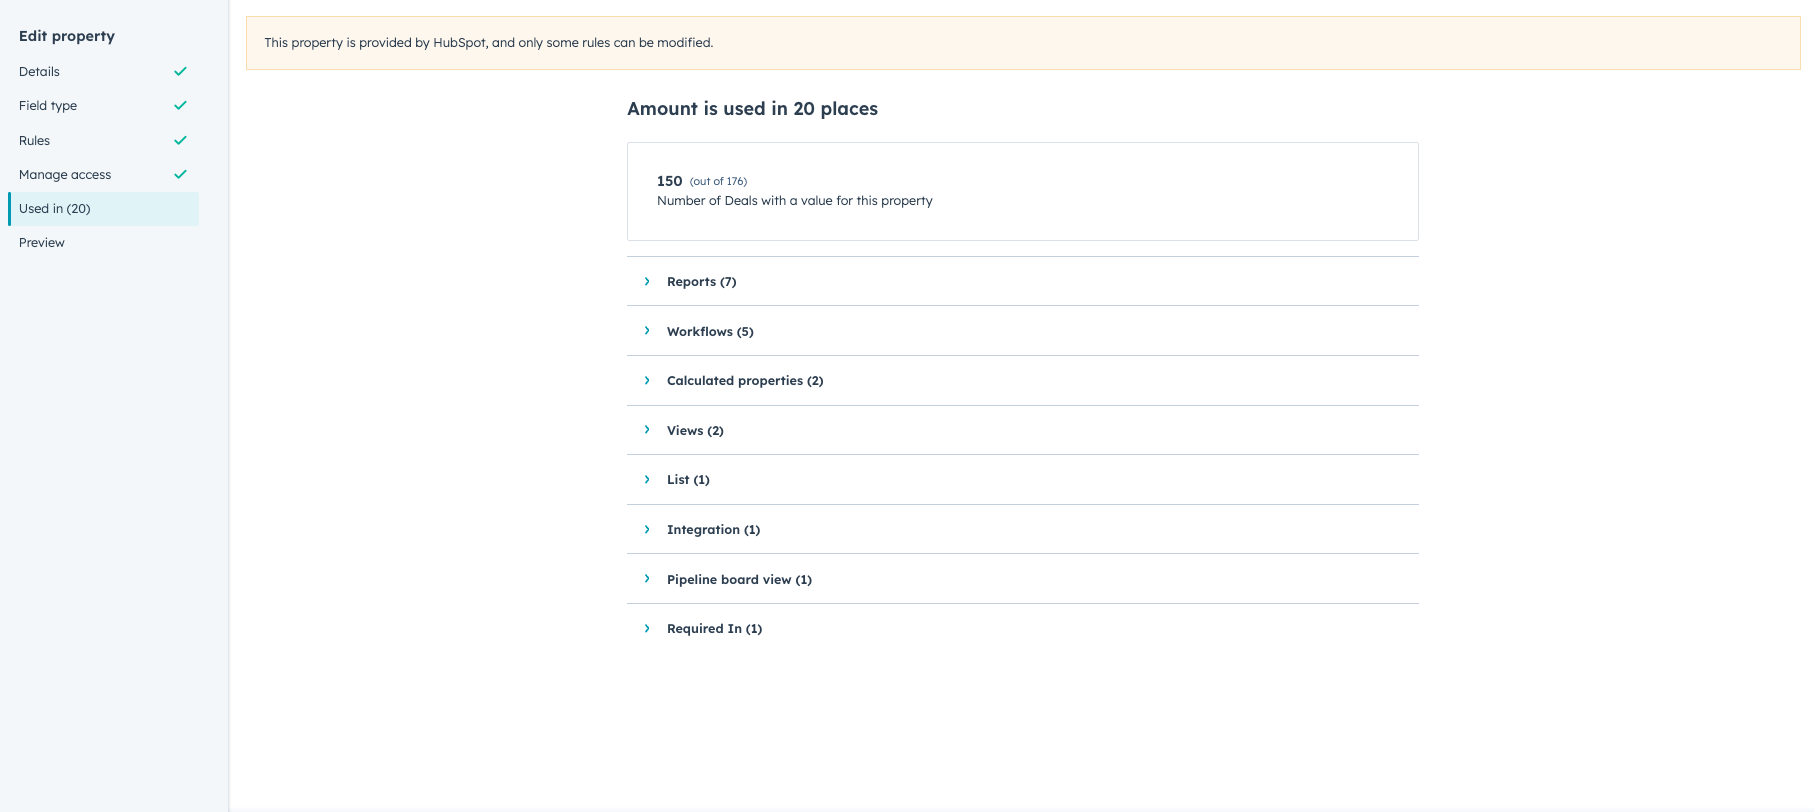Click the HubSpot property warning banner
The image size is (1814, 812).
(x=1021, y=43)
